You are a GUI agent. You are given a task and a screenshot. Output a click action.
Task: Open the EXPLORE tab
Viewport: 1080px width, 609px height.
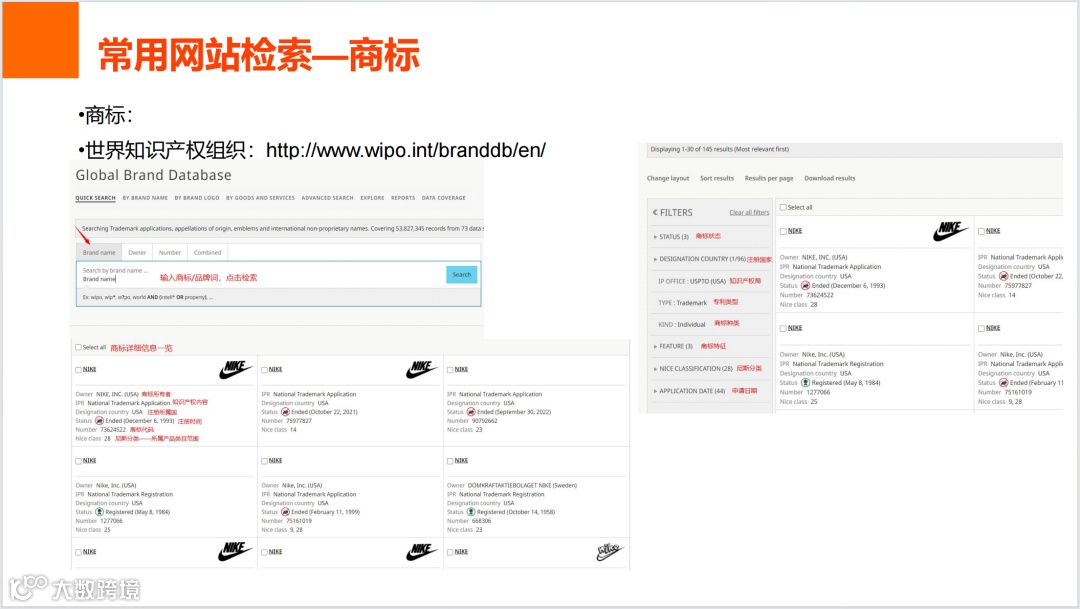coord(372,198)
